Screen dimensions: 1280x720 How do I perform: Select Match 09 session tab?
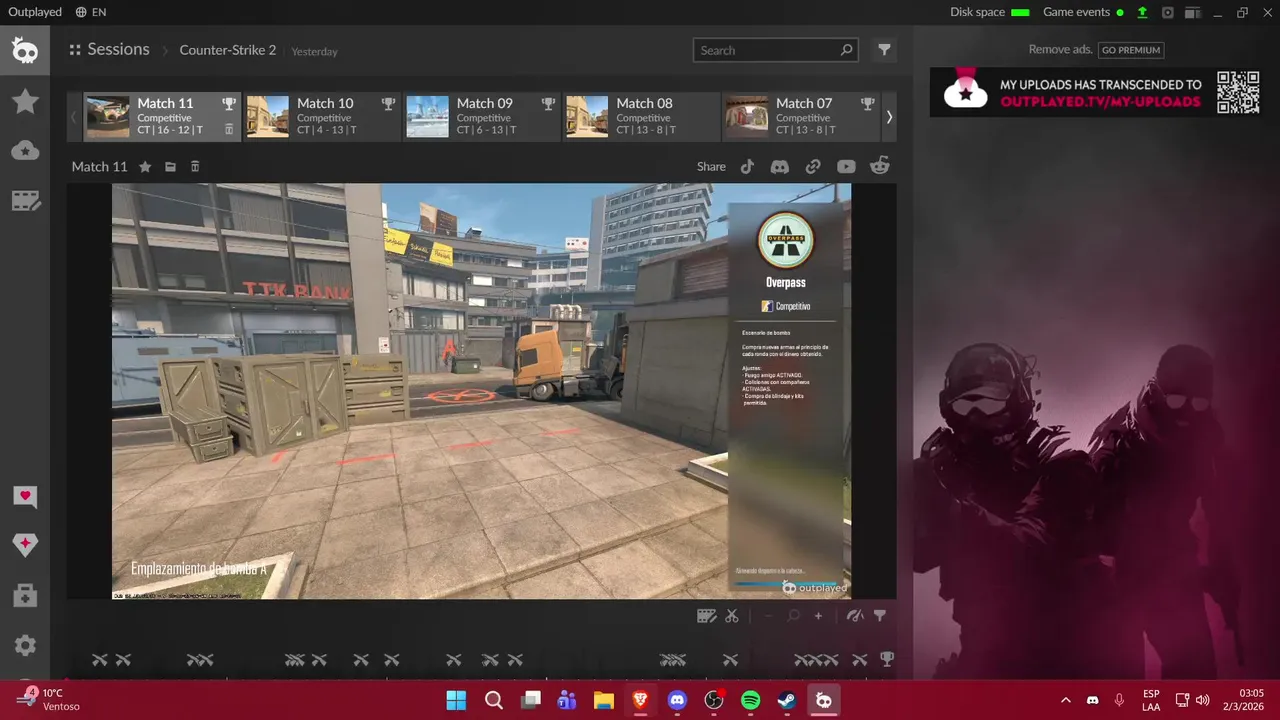(481, 116)
